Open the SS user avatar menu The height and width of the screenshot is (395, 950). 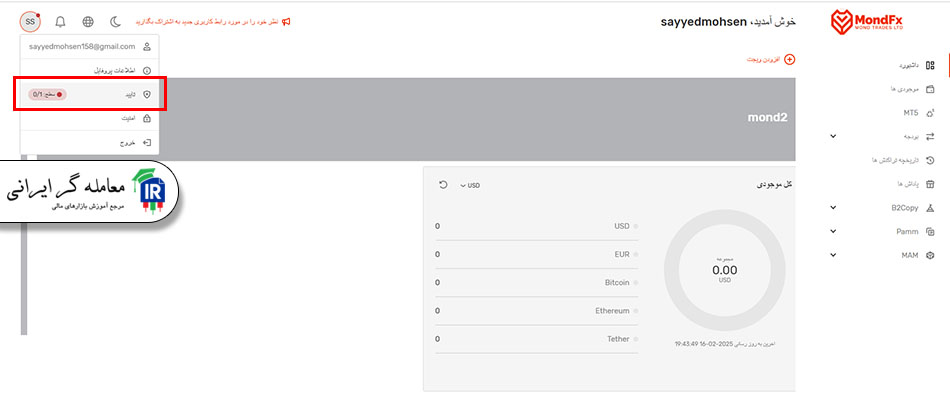30,22
